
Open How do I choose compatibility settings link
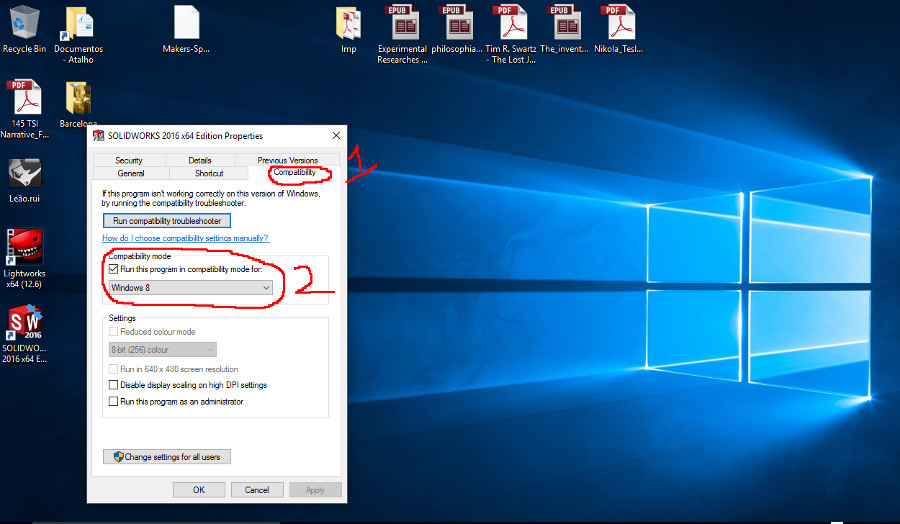(185, 238)
